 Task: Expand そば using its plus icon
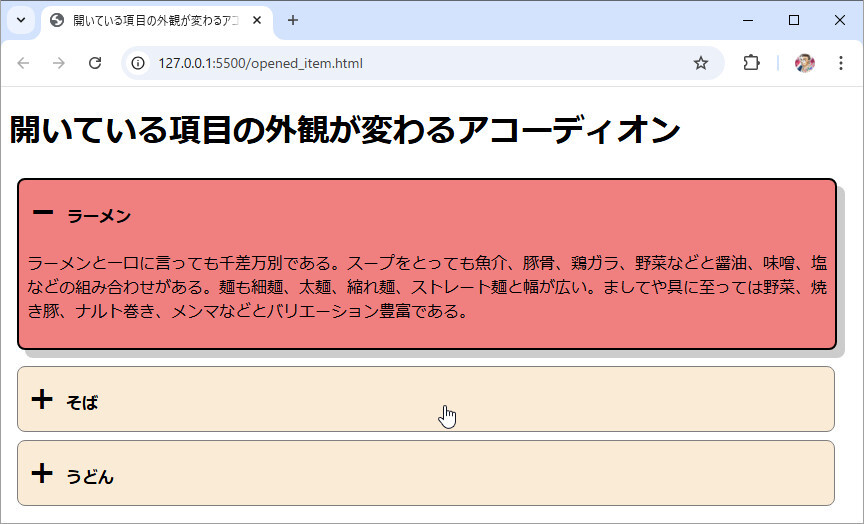(42, 400)
